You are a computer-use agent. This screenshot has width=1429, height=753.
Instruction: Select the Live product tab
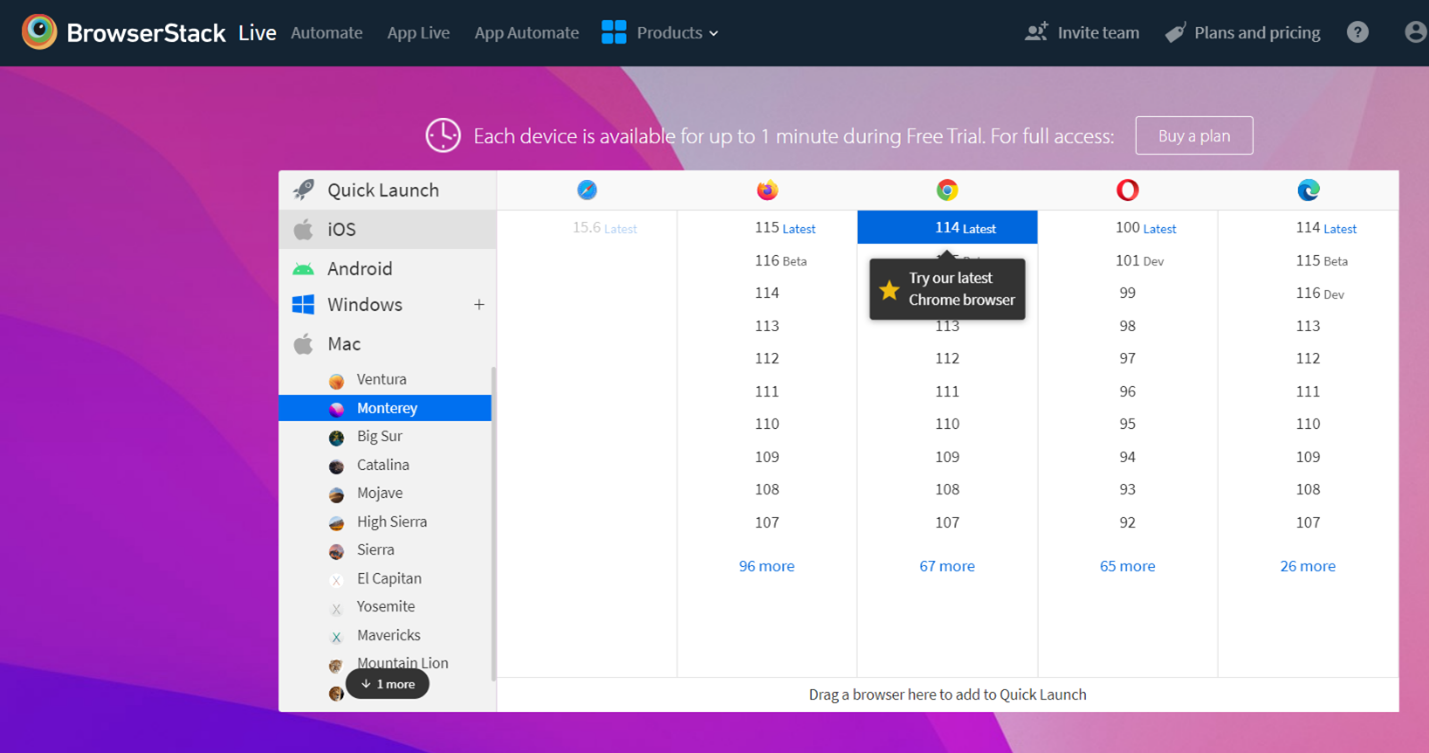click(x=257, y=33)
